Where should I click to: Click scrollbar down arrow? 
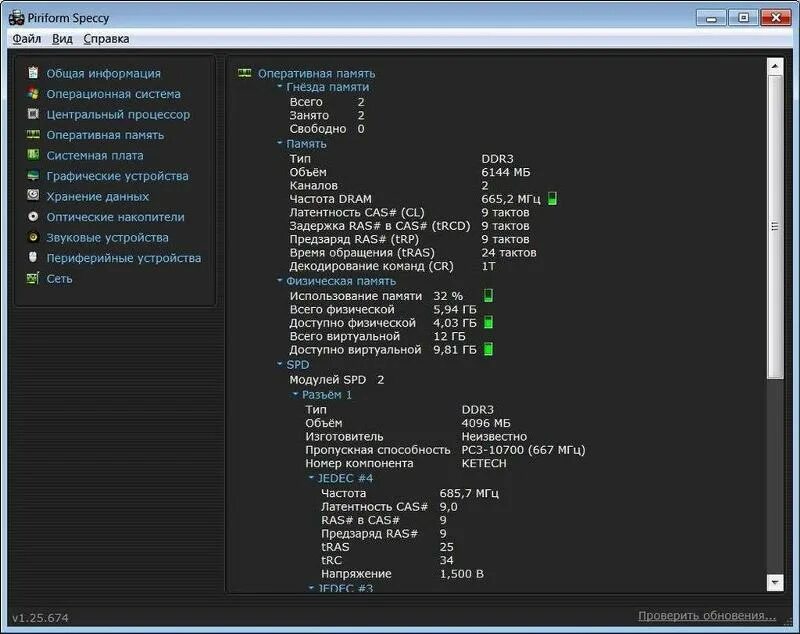coord(774,582)
